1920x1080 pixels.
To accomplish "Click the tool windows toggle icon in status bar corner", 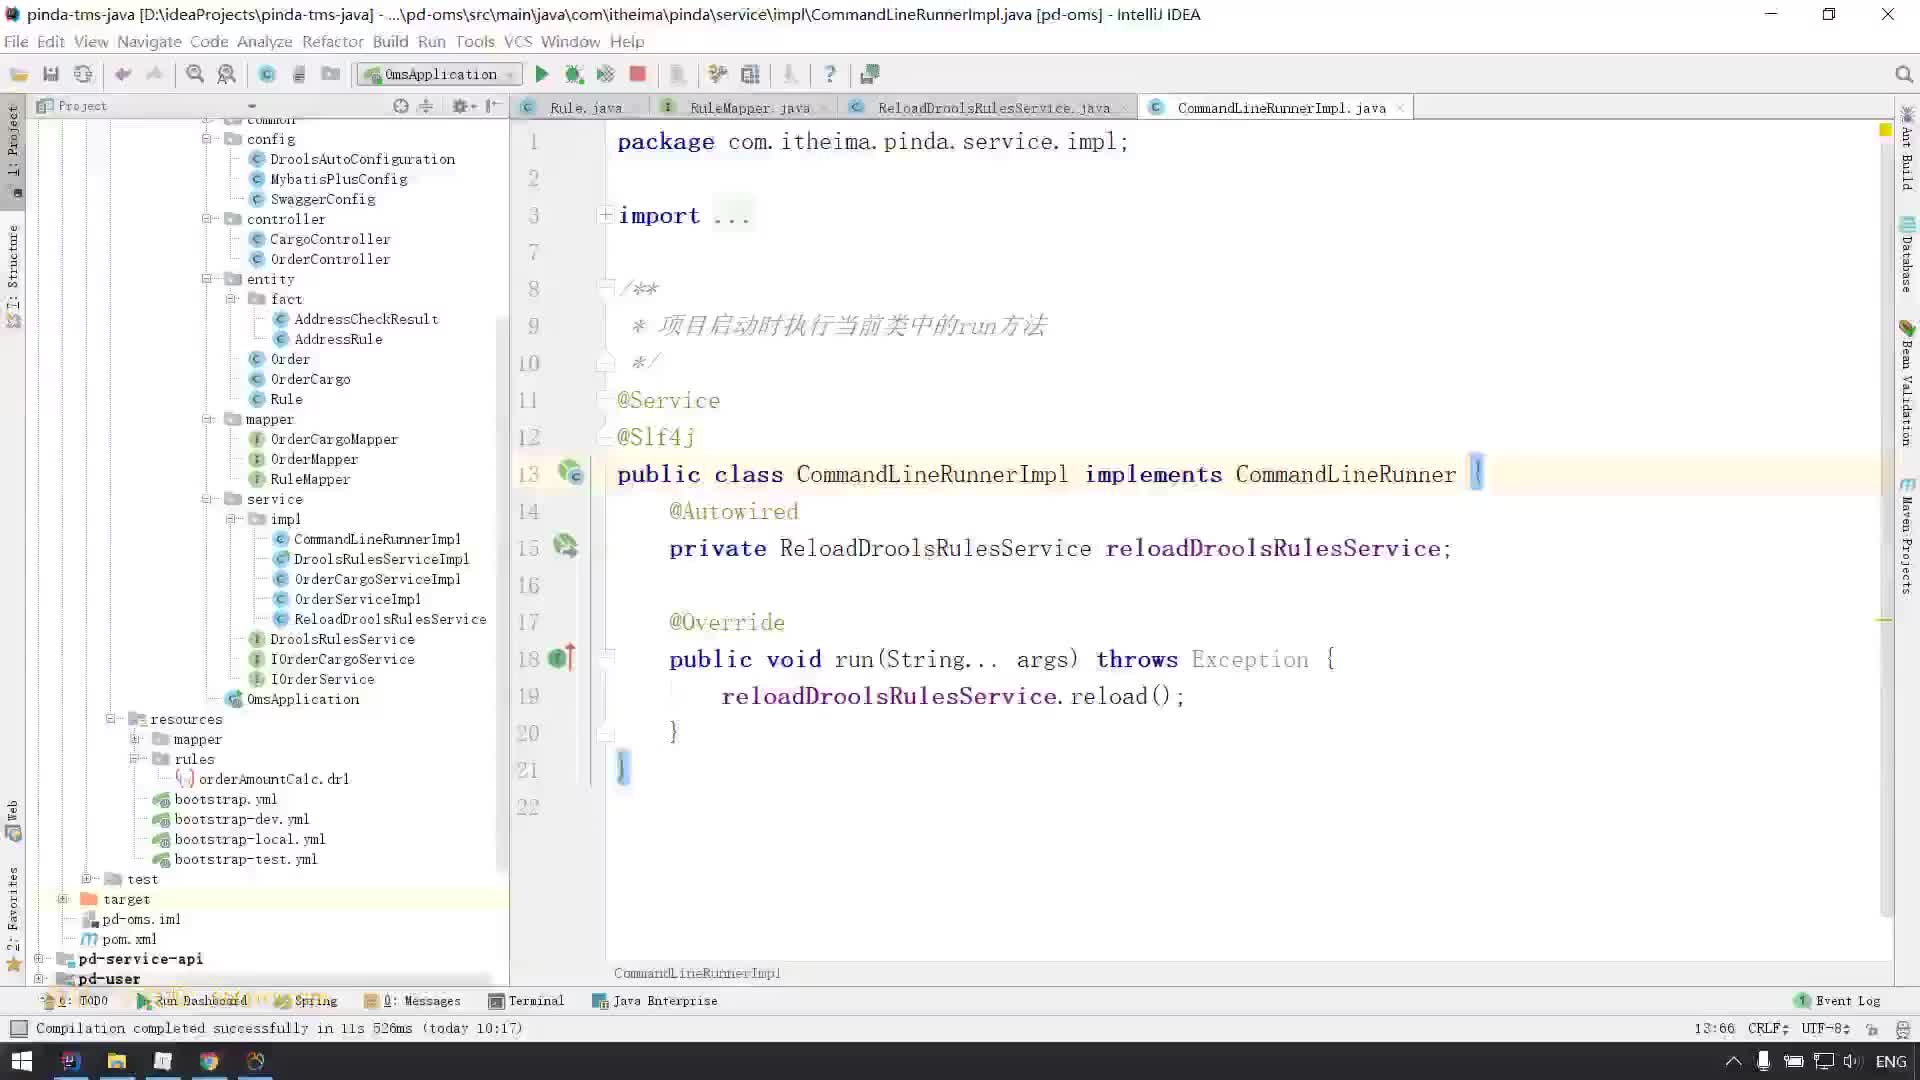I will [x=18, y=1028].
